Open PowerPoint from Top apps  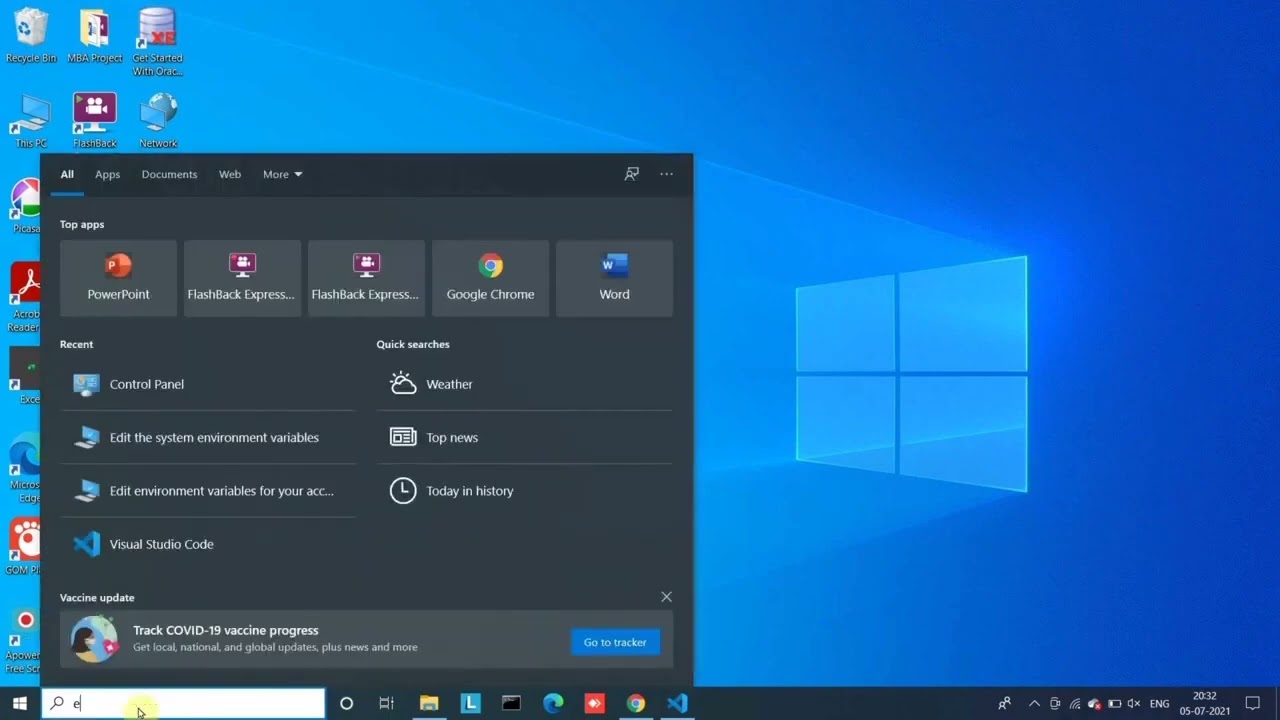[118, 278]
